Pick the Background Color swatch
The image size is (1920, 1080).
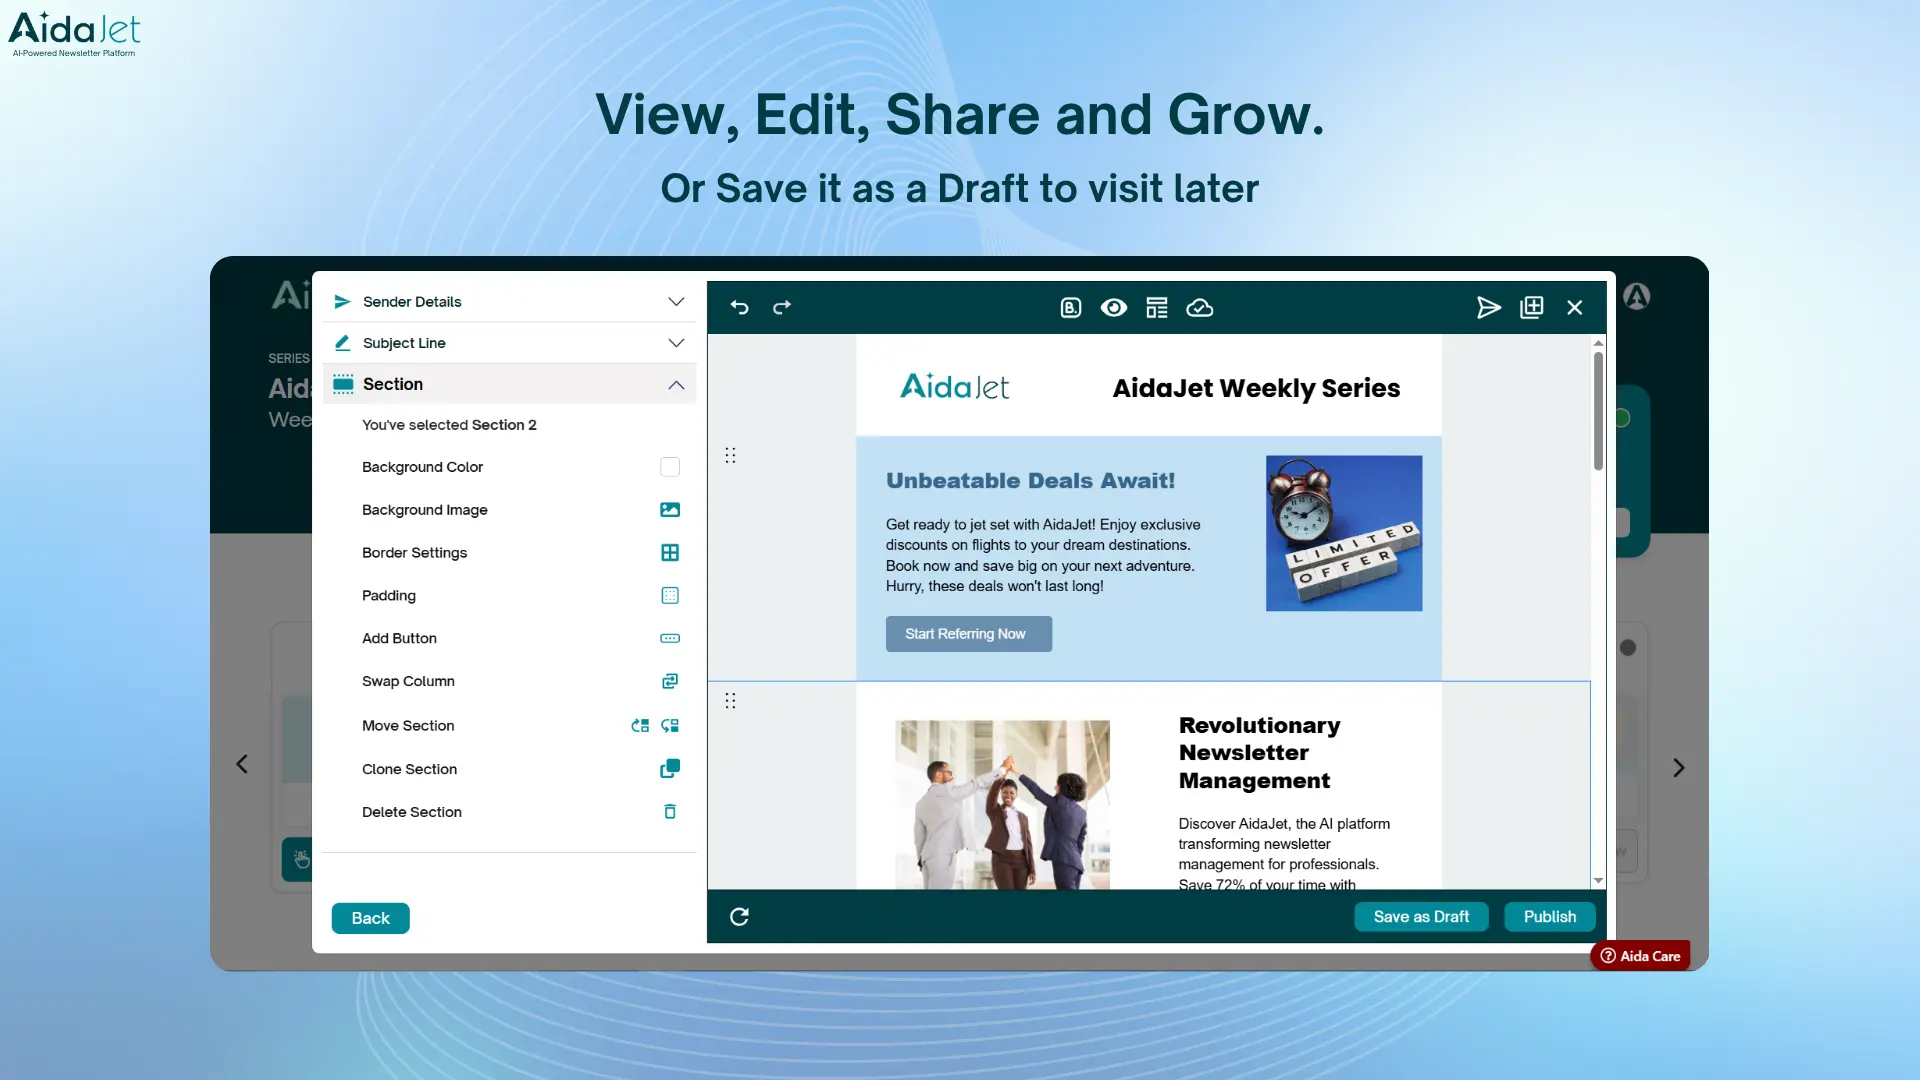[x=670, y=467]
